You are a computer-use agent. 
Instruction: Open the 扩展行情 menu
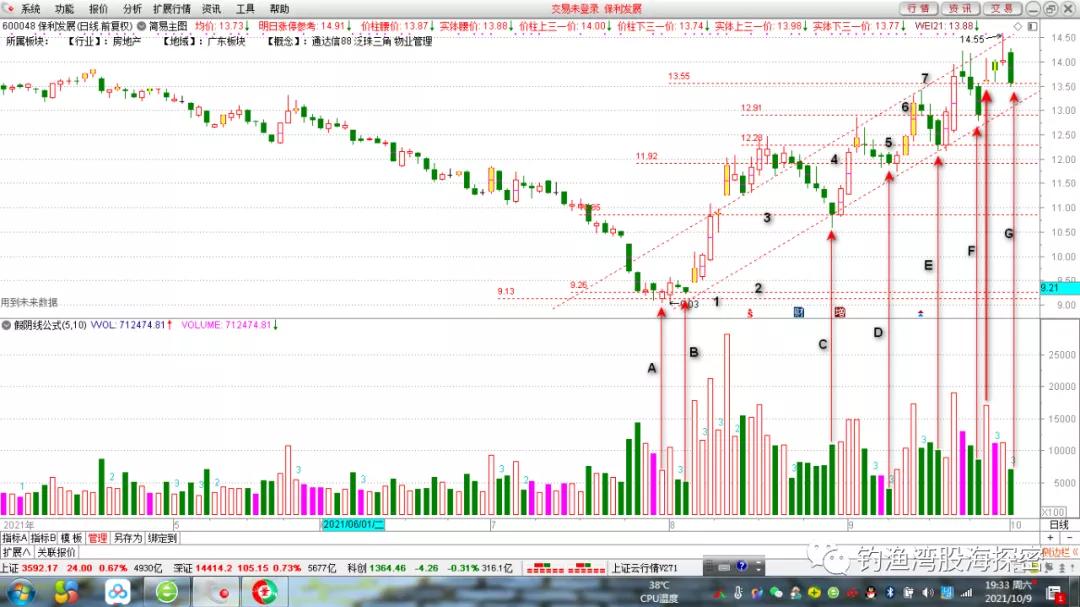tap(172, 8)
